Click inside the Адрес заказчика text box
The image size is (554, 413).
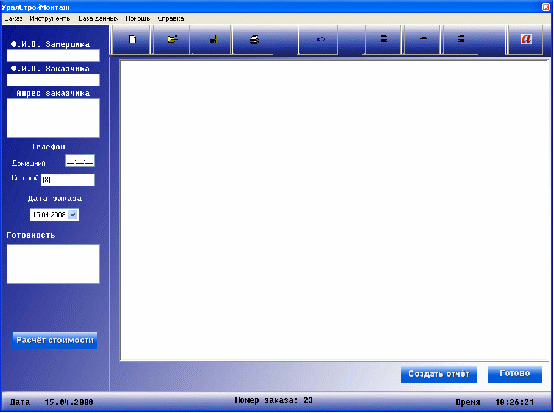[x=53, y=118]
